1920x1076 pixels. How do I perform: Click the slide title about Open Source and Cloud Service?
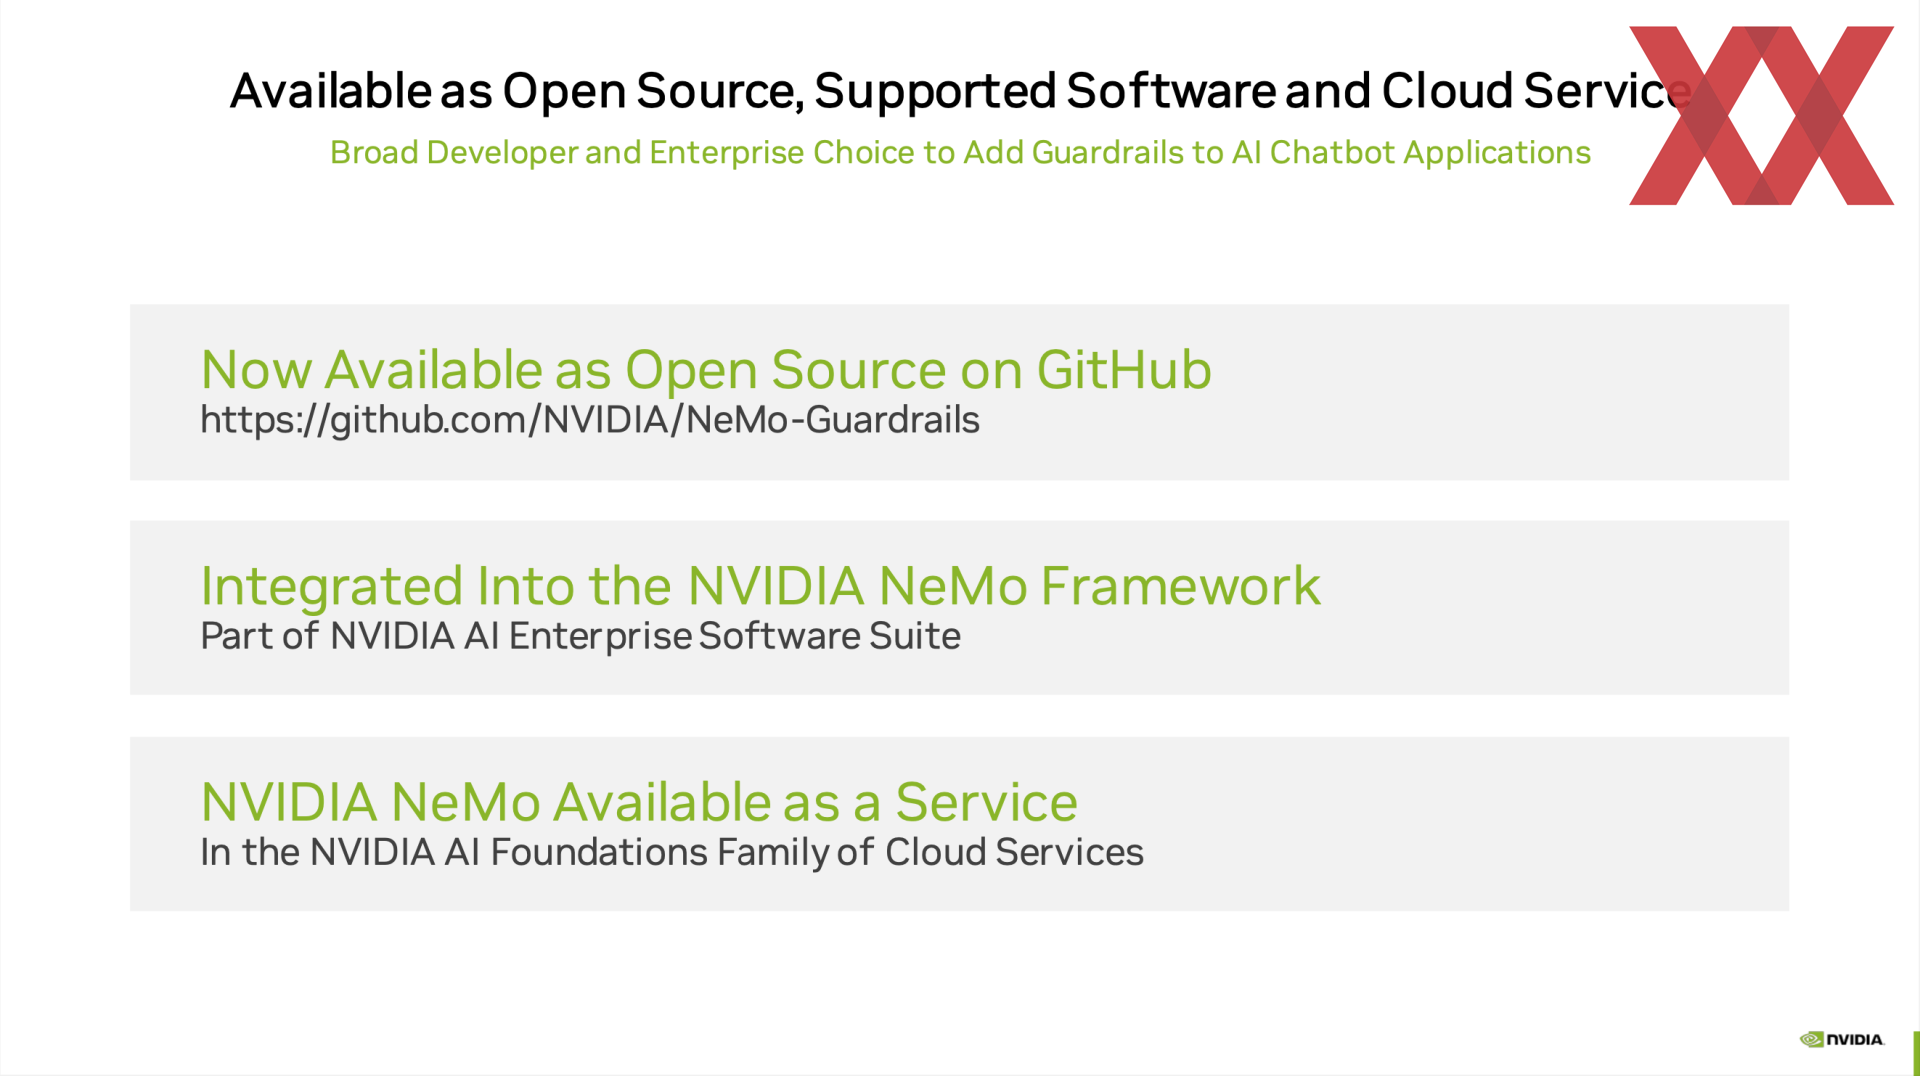(960, 91)
